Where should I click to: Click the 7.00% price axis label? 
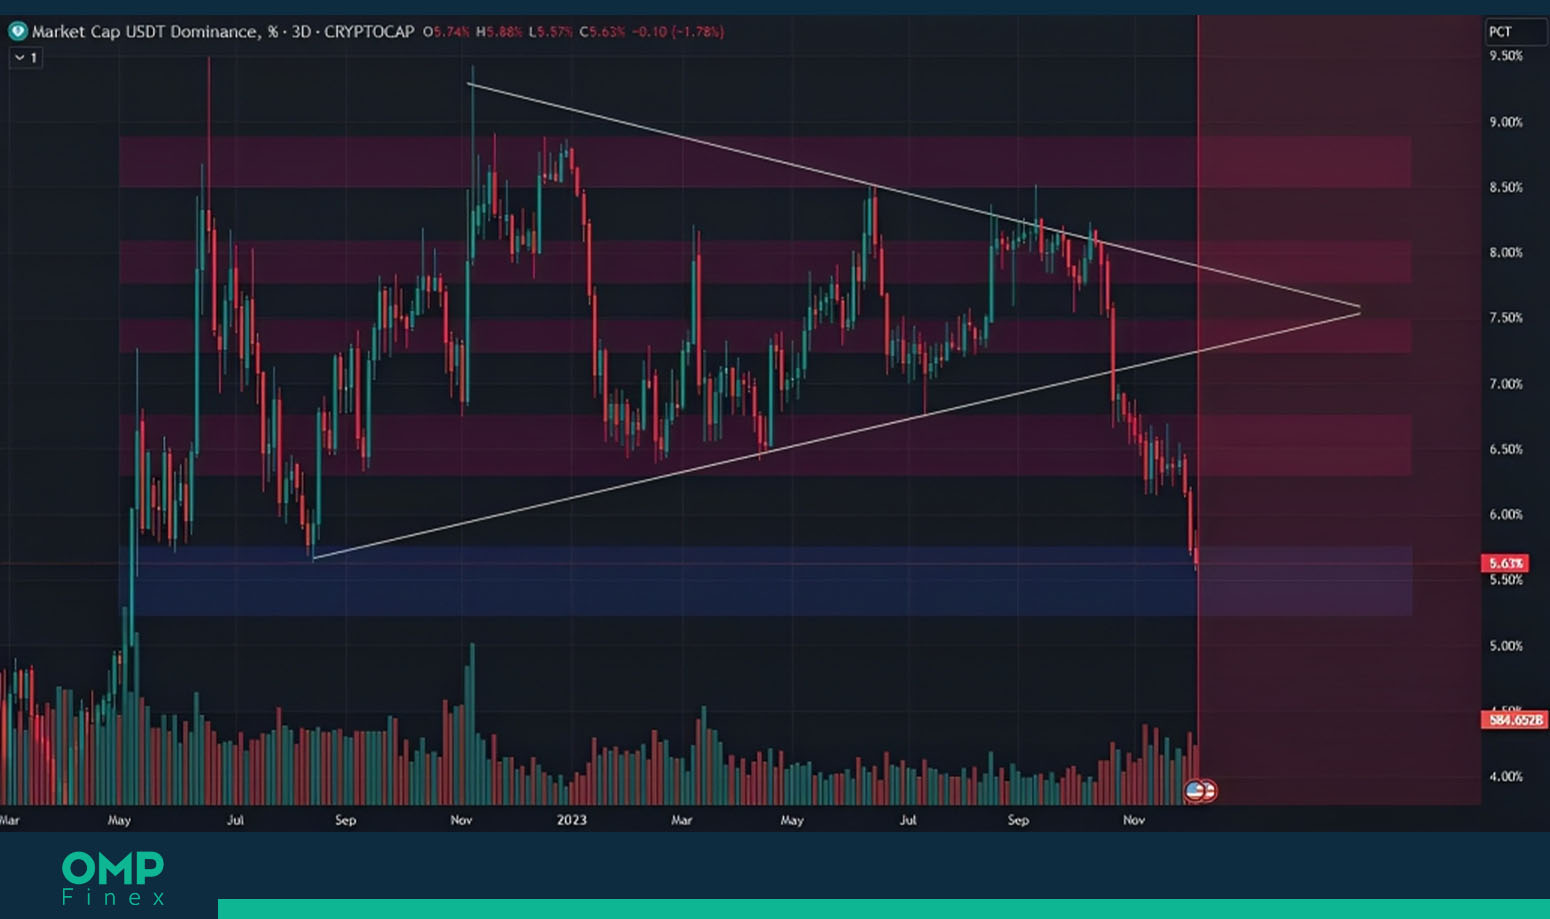coord(1506,384)
